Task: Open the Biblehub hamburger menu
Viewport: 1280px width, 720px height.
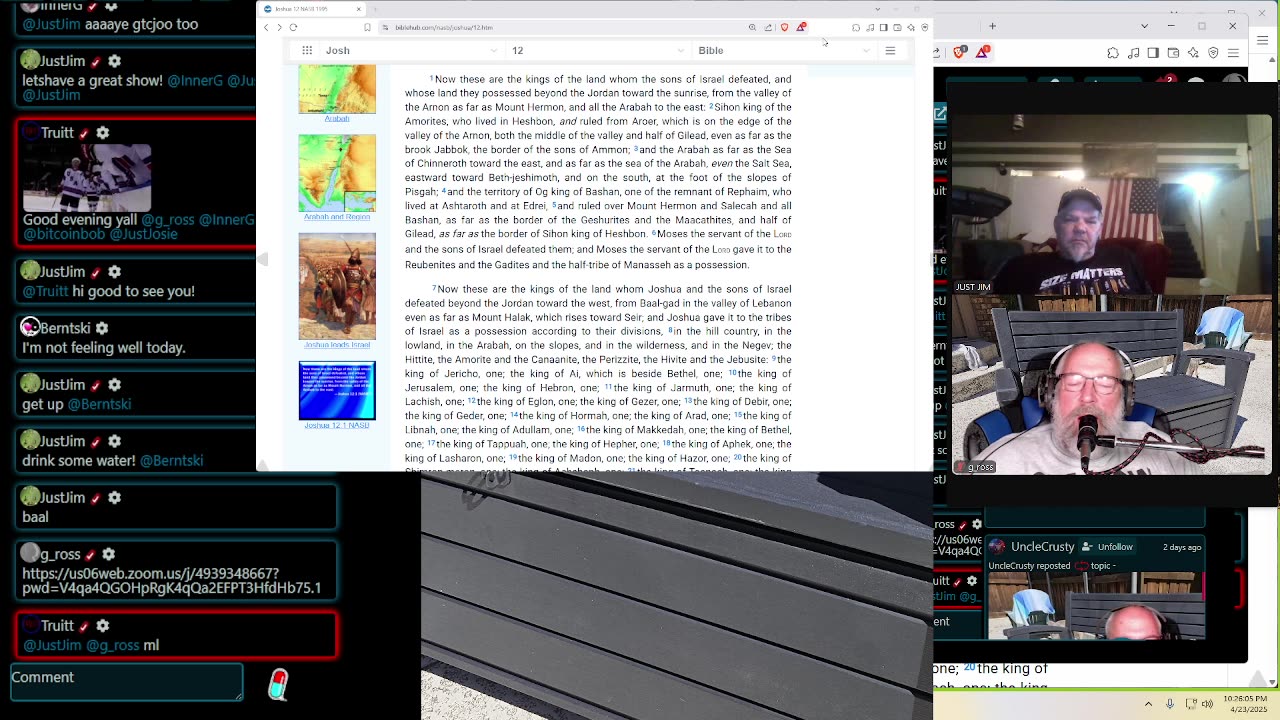Action: [890, 51]
